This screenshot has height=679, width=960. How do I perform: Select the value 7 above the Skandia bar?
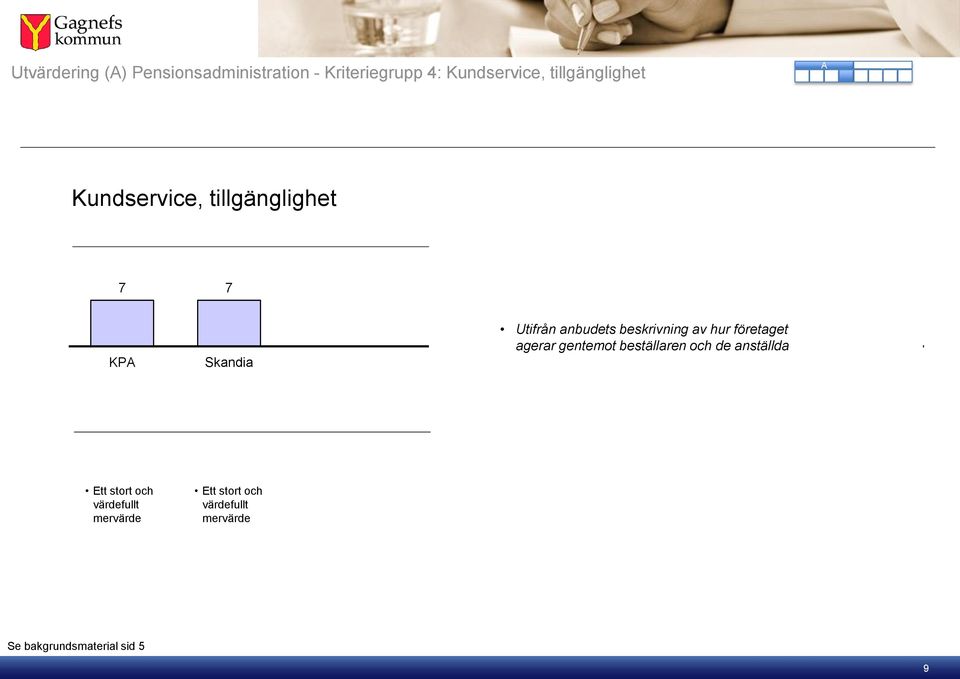coord(229,288)
